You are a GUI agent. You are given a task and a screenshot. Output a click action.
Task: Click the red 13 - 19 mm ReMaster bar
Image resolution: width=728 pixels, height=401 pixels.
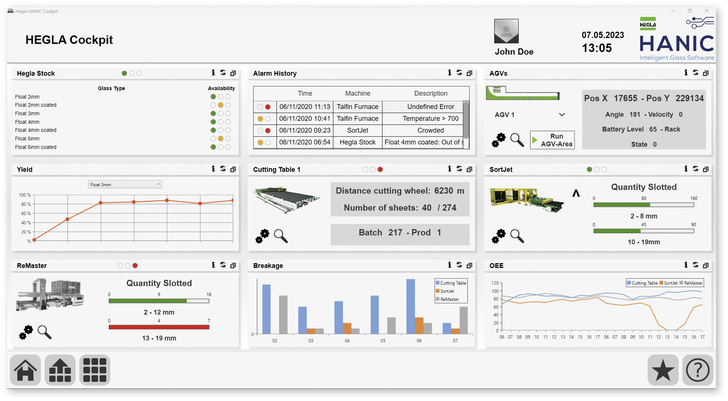pos(159,325)
